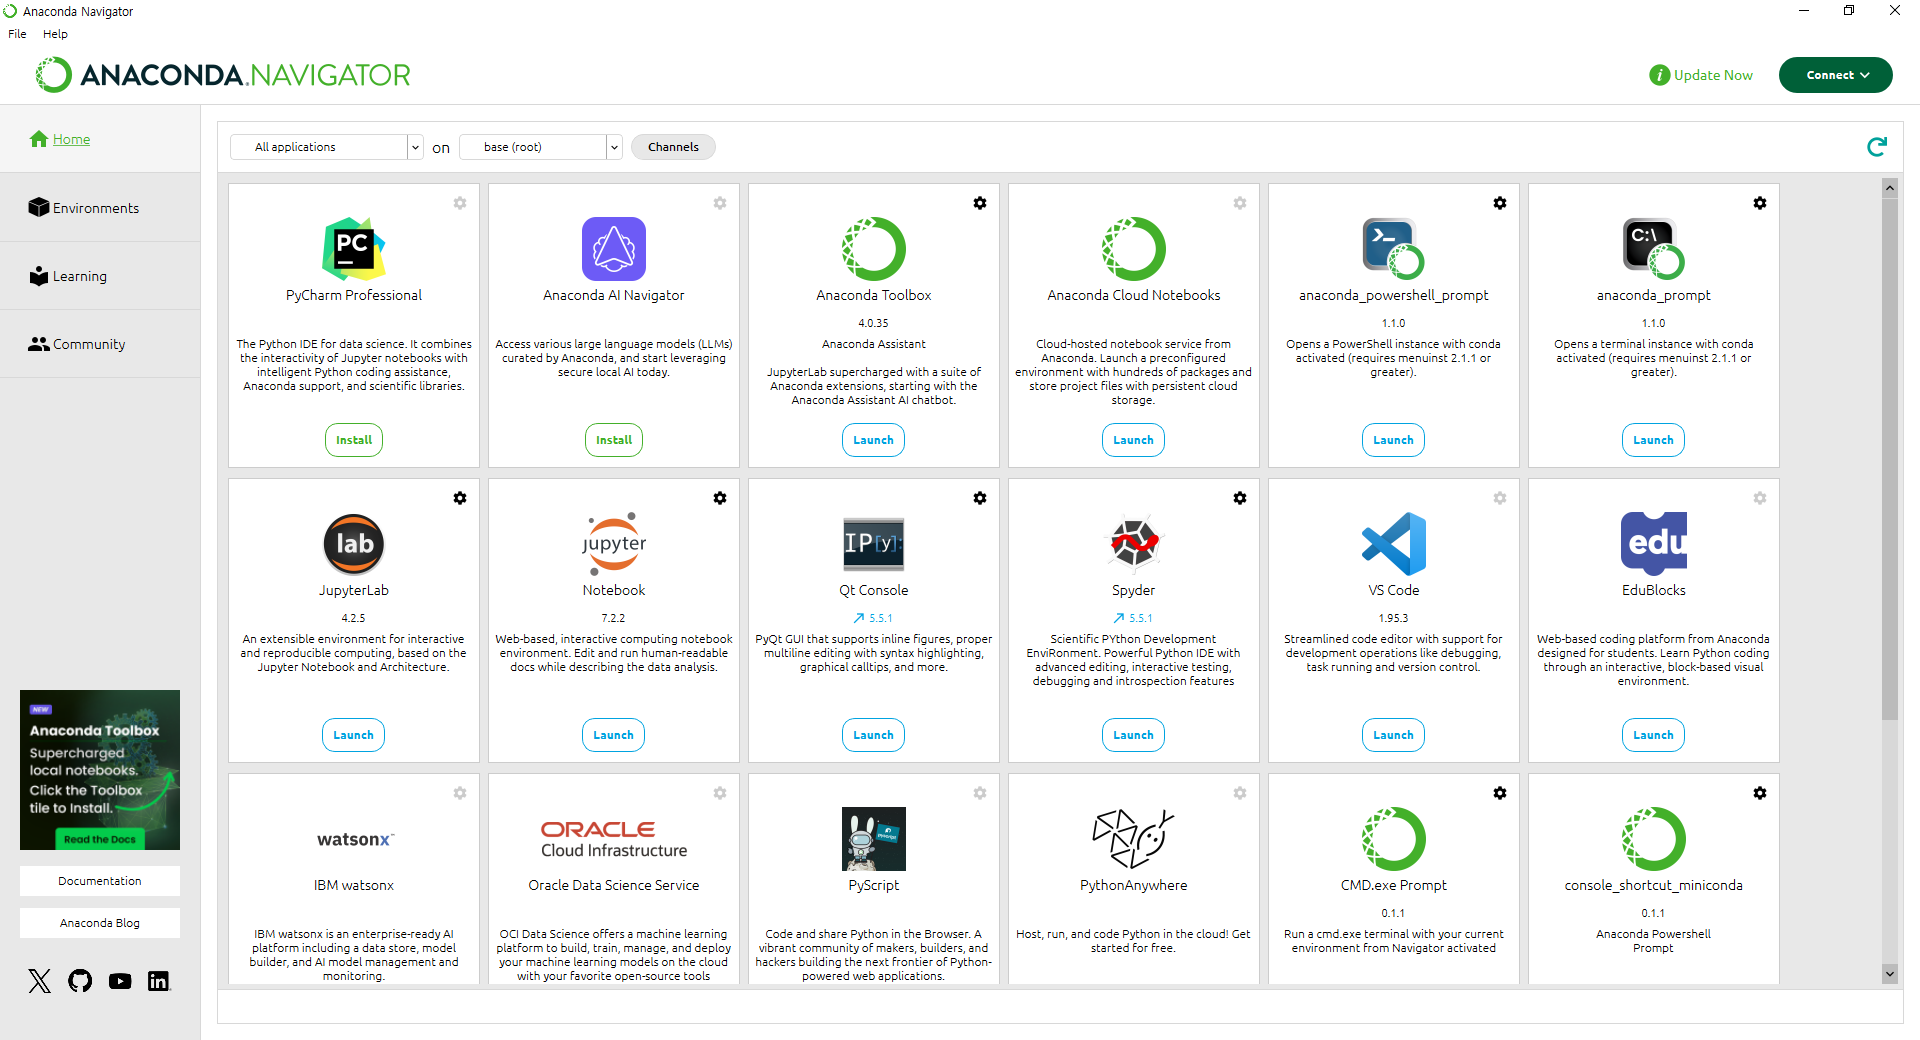
Task: Open gear options for Spyder
Action: [1240, 498]
